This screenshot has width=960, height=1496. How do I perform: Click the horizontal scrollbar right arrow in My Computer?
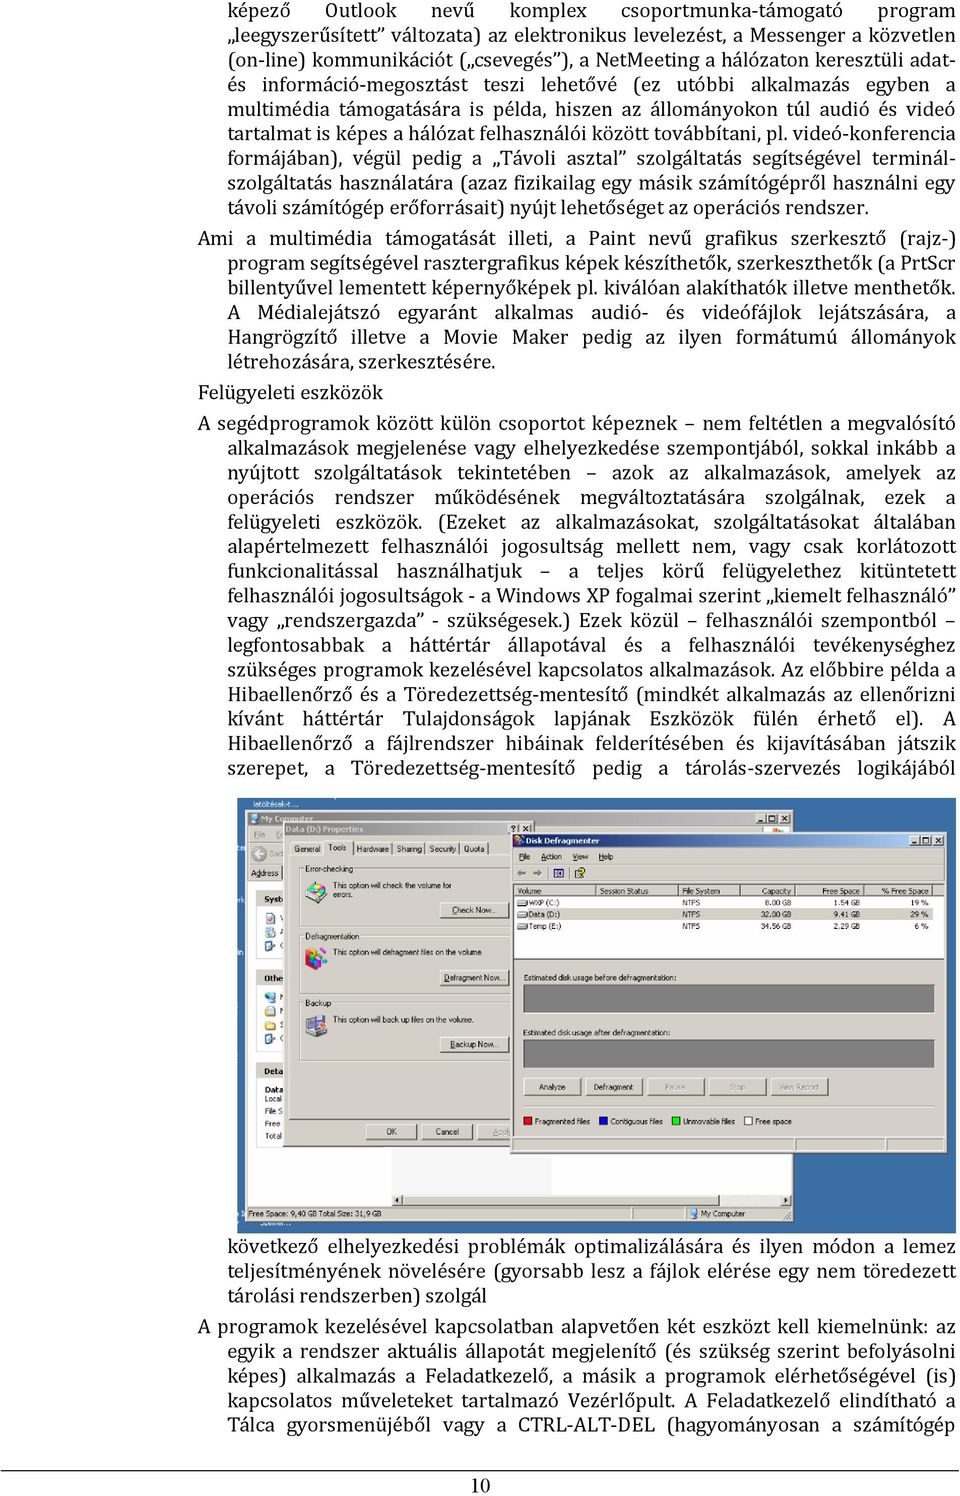pos(785,1200)
